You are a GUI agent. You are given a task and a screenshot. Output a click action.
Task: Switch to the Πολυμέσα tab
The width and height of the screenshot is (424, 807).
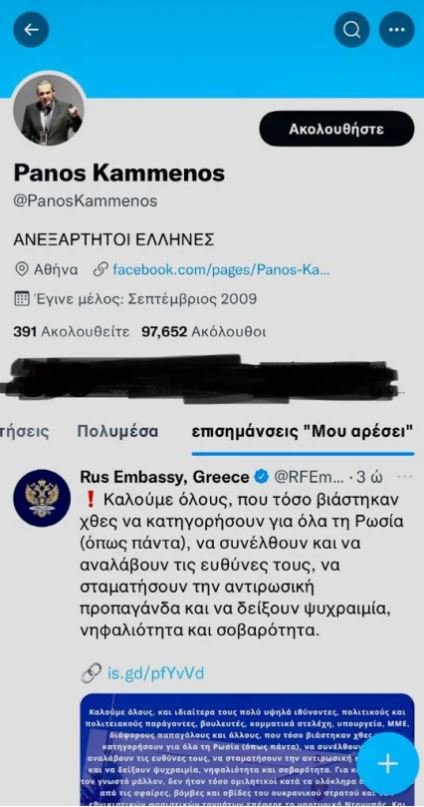pyautogui.click(x=118, y=431)
